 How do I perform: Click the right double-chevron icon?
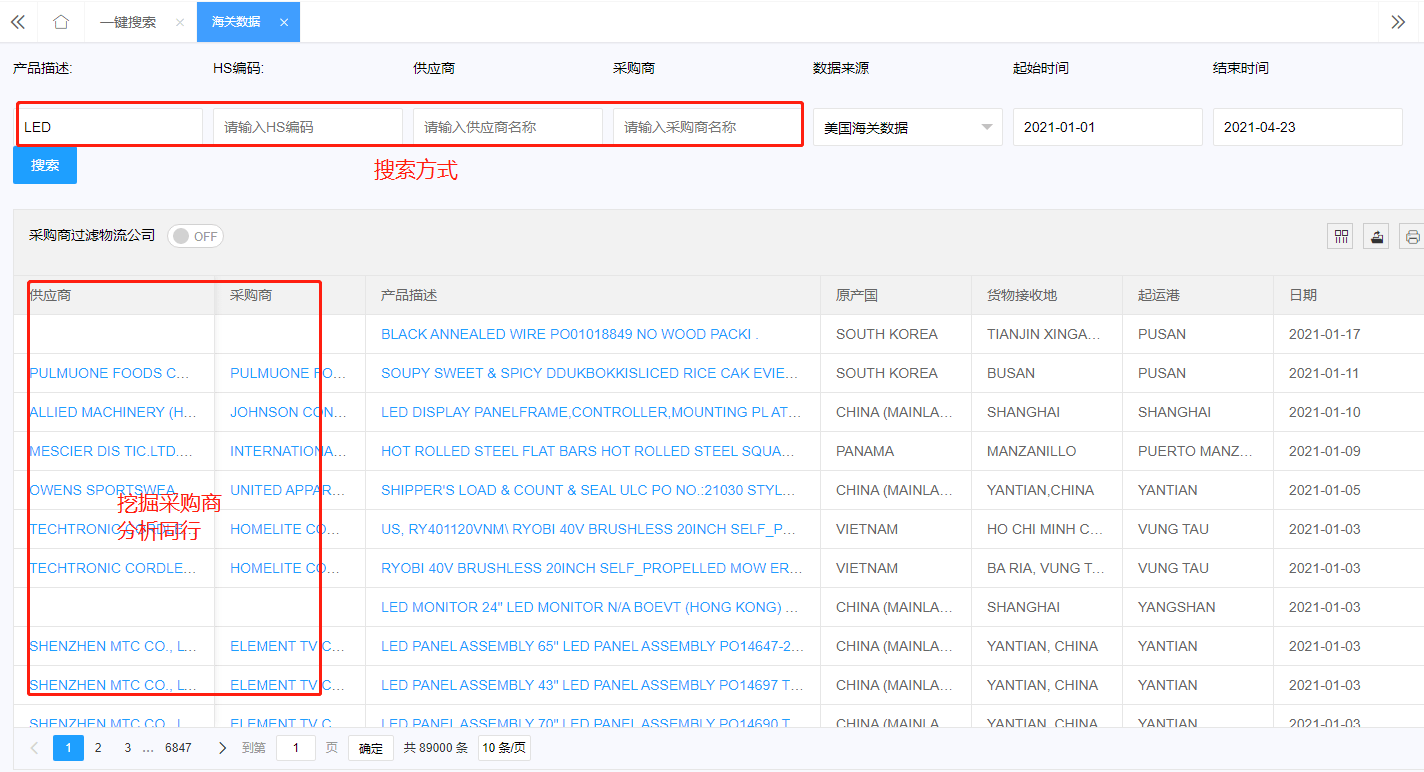click(1398, 22)
